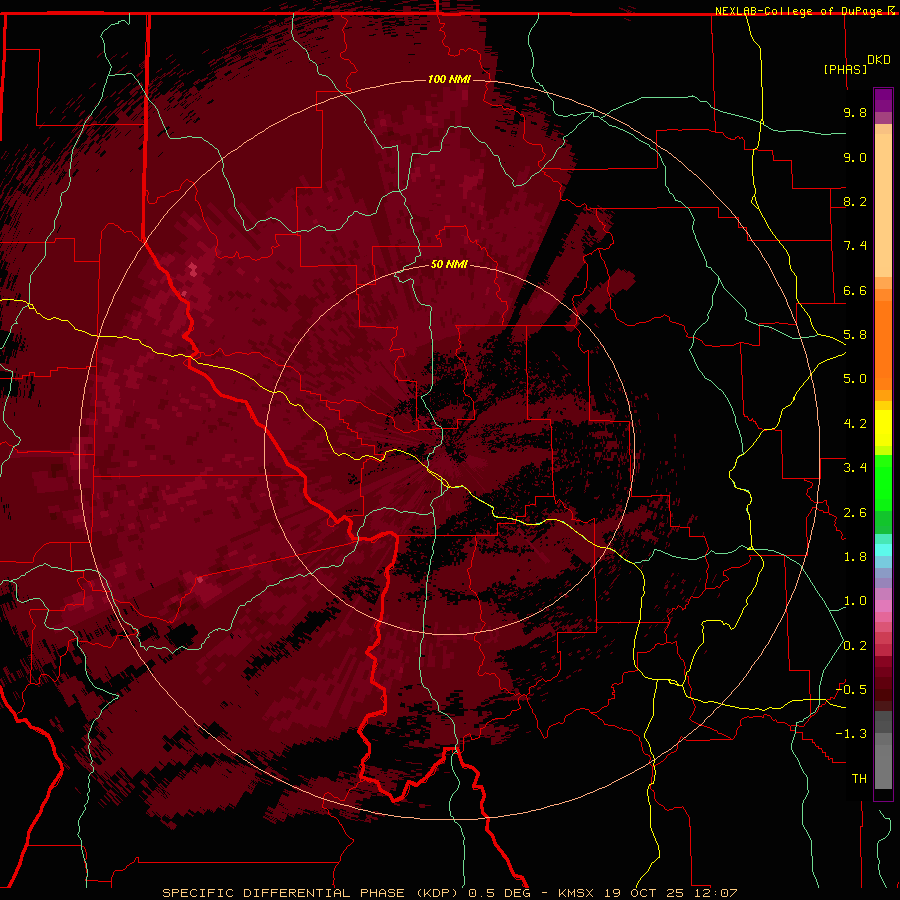
Task: Click the "-1.3" value on the color scale
Action: pos(851,734)
